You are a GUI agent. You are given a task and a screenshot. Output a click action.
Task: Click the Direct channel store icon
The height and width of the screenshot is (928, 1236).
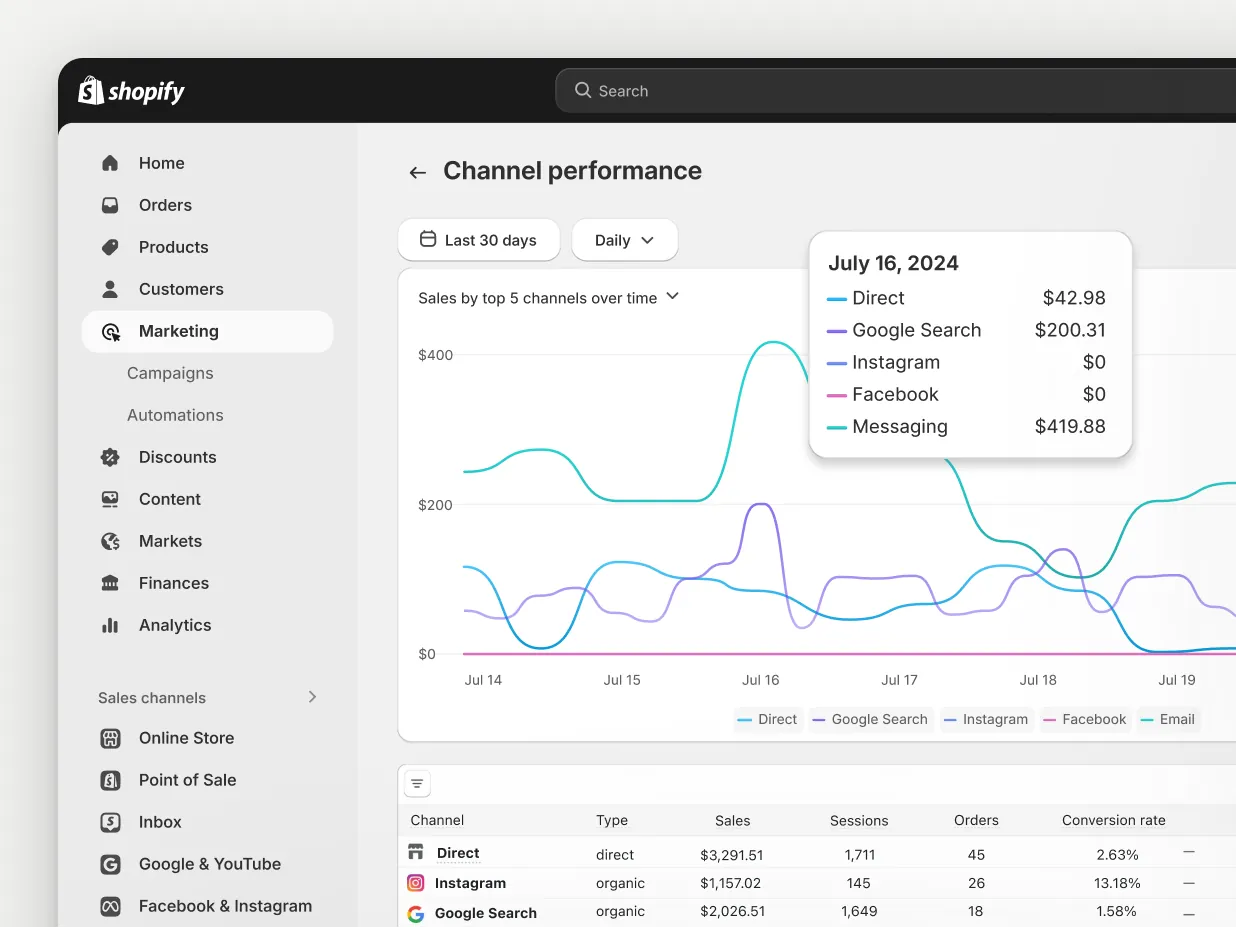click(416, 852)
